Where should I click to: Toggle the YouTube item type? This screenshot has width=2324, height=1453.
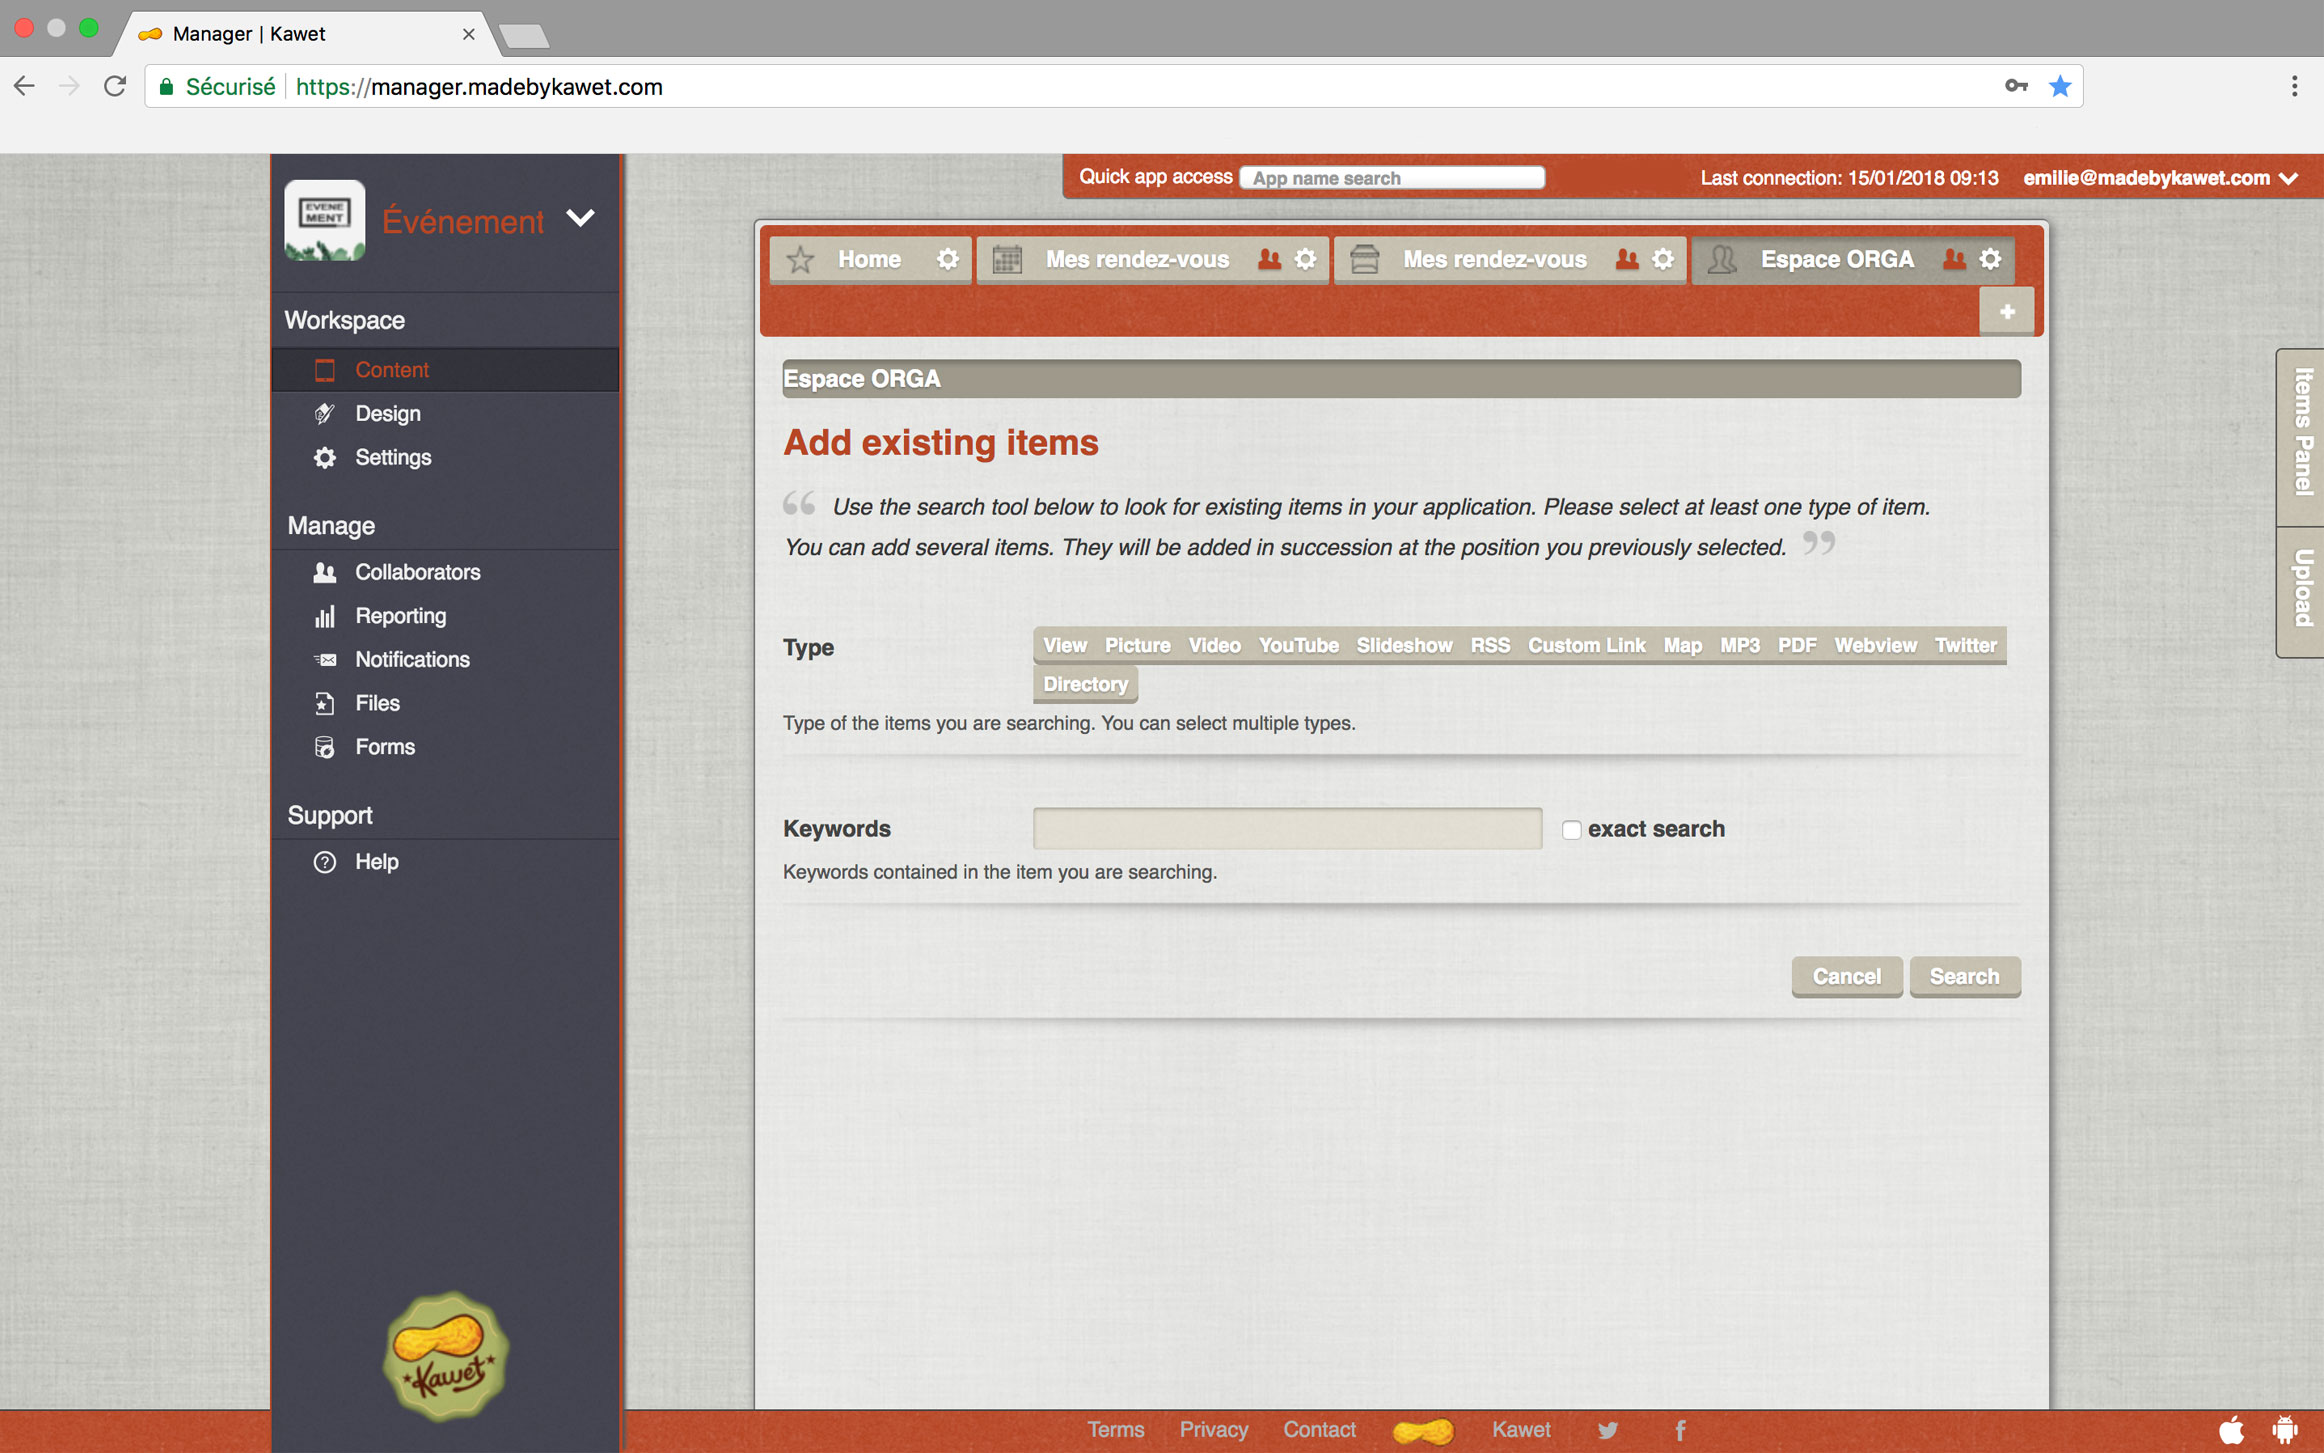pos(1297,645)
